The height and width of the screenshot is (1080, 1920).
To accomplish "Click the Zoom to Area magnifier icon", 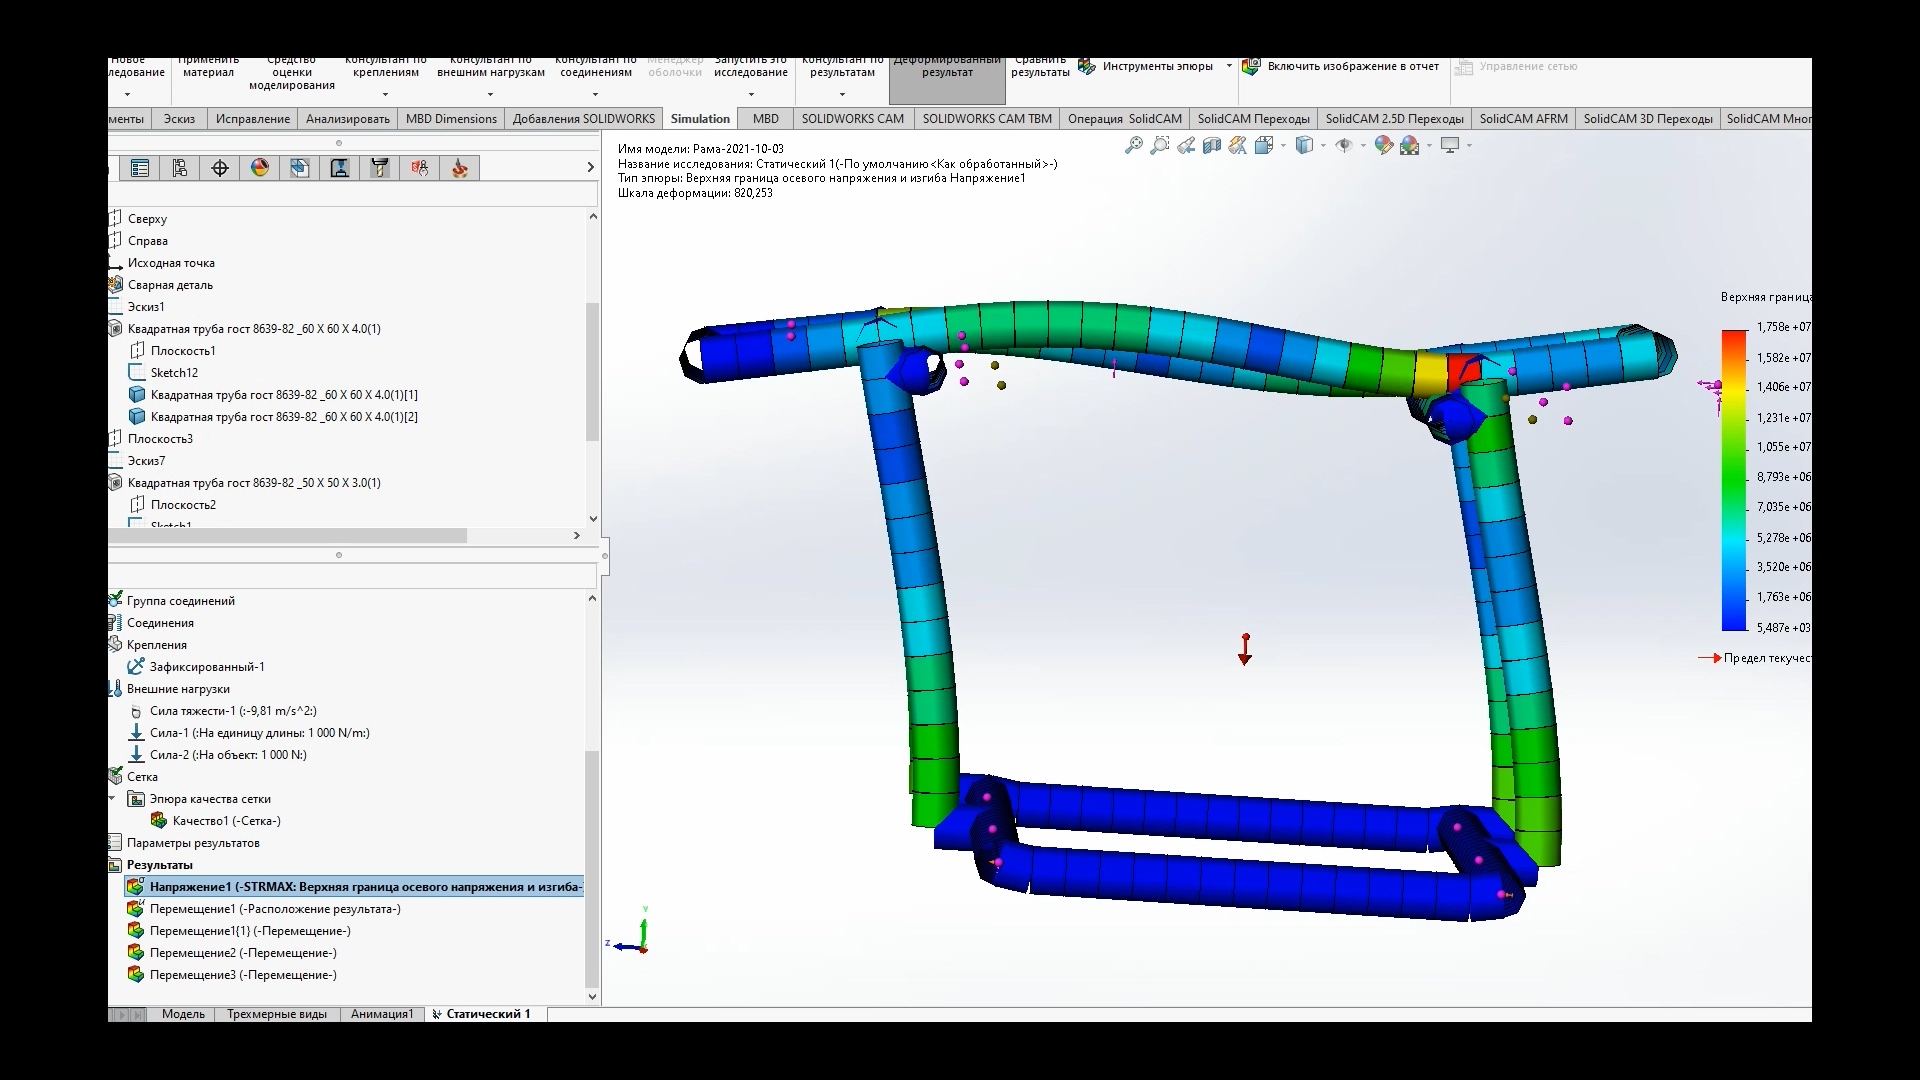I will [x=1159, y=146].
